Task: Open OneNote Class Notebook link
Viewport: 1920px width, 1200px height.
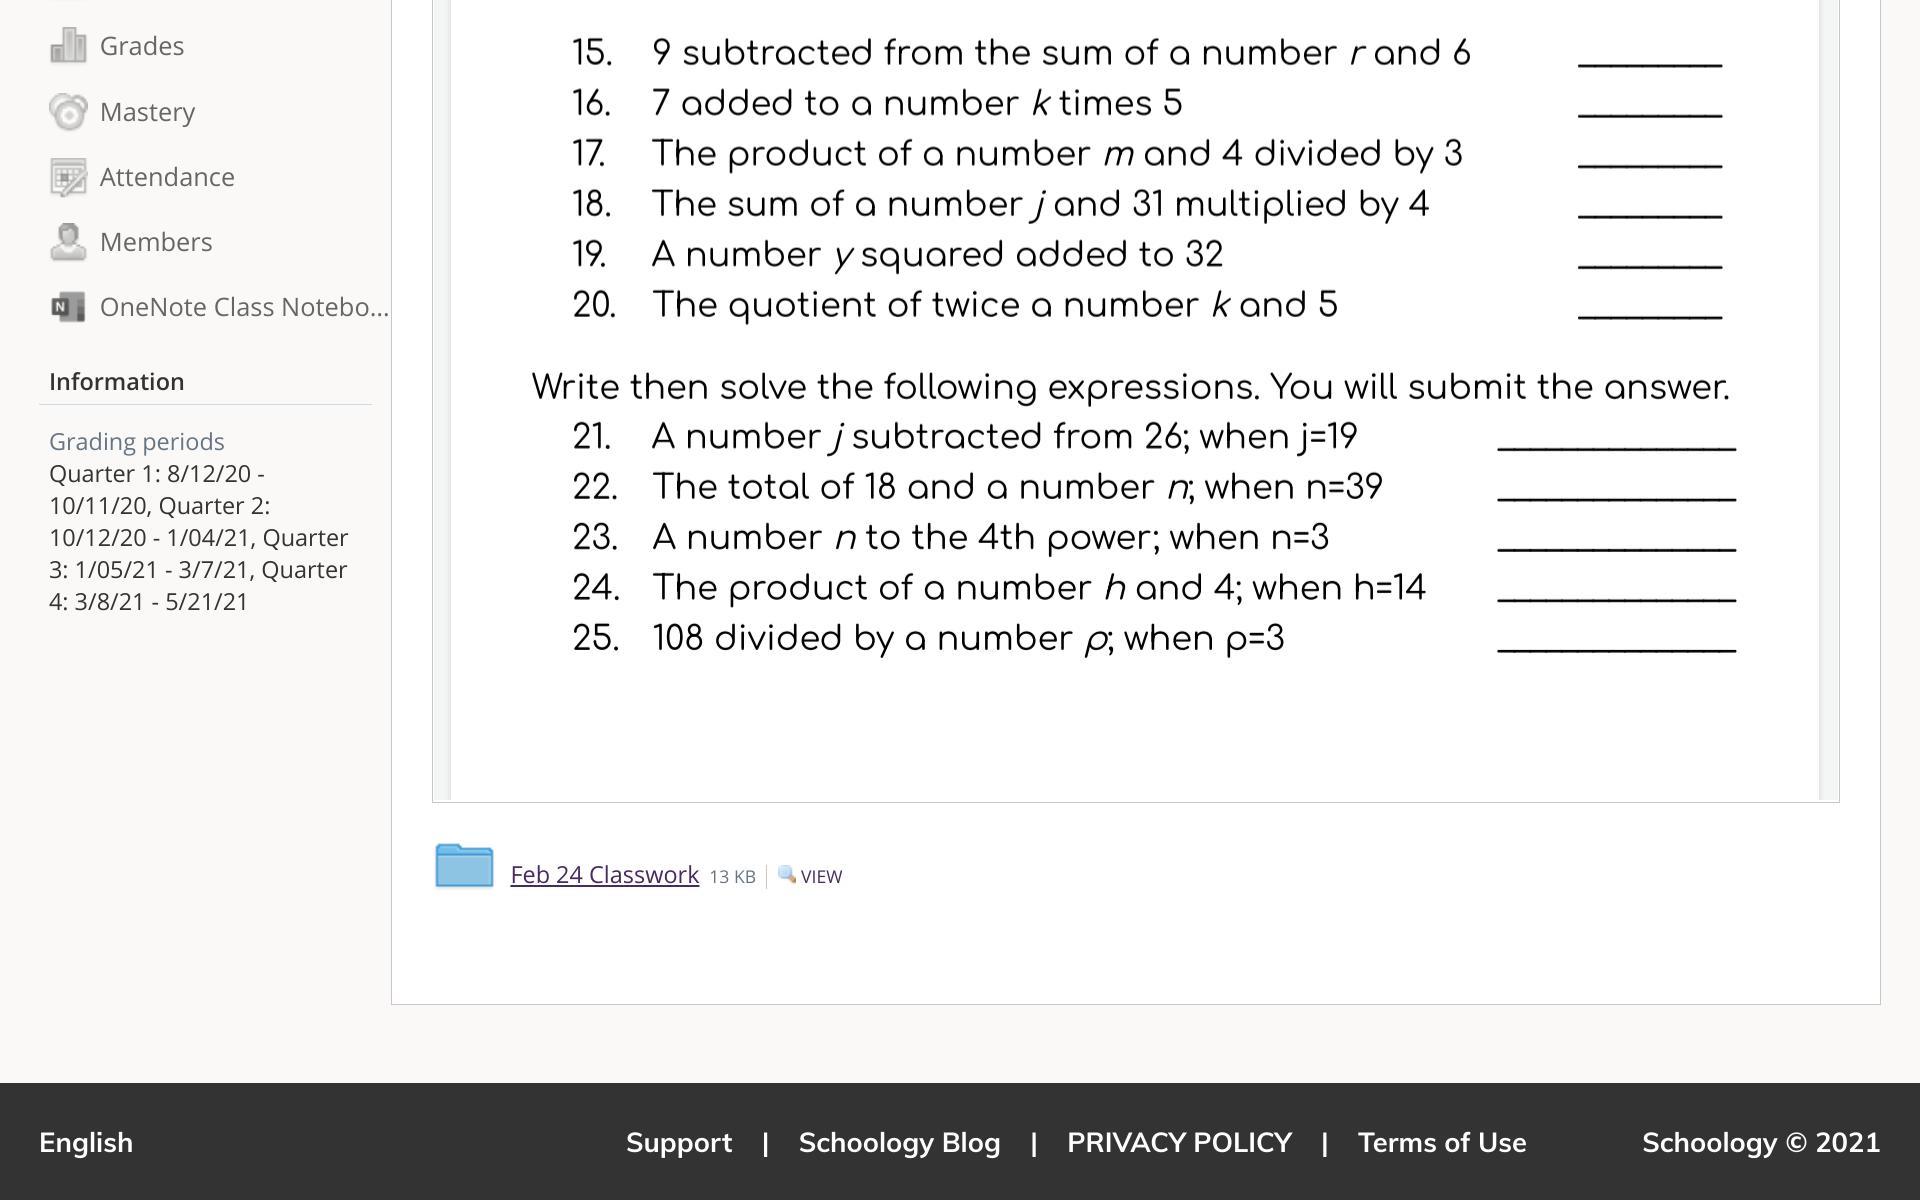Action: (244, 307)
